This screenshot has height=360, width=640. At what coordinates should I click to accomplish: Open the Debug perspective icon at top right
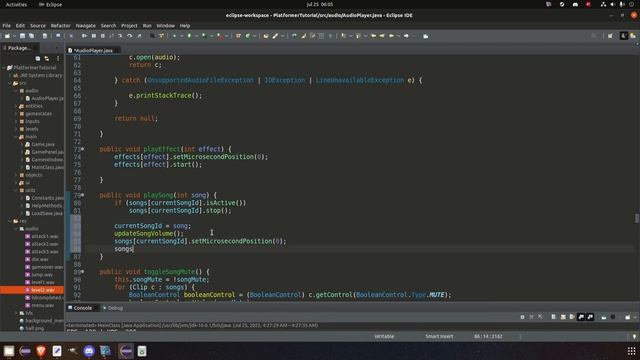[x=633, y=36]
